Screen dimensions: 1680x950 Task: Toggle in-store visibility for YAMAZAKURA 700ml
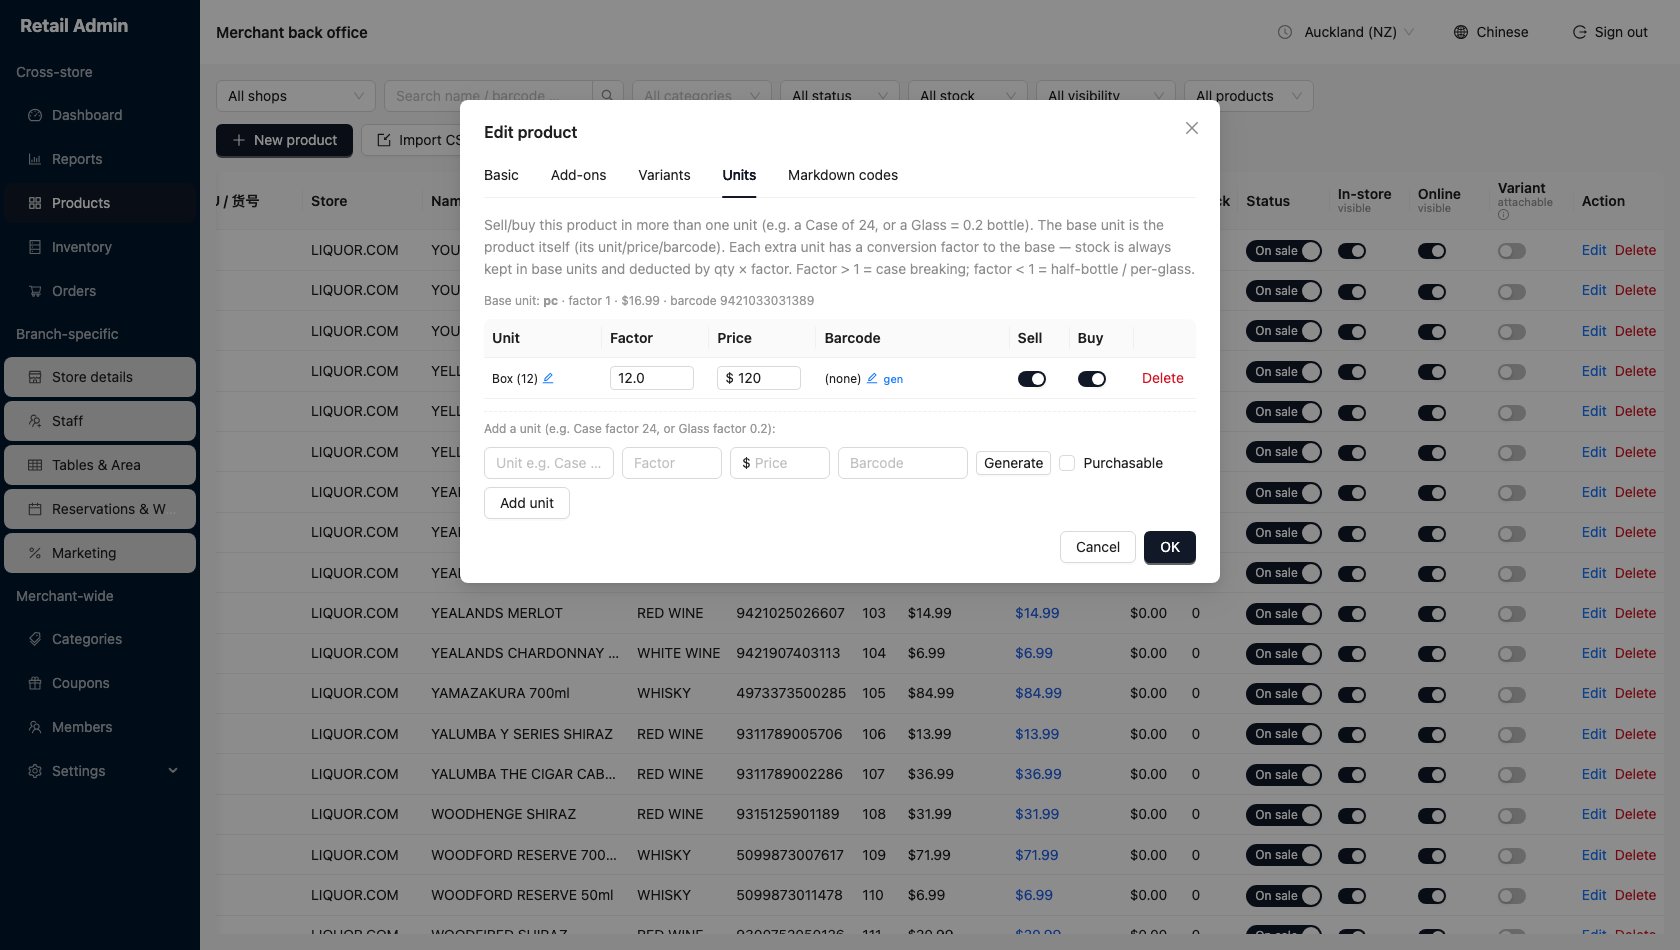[1352, 694]
